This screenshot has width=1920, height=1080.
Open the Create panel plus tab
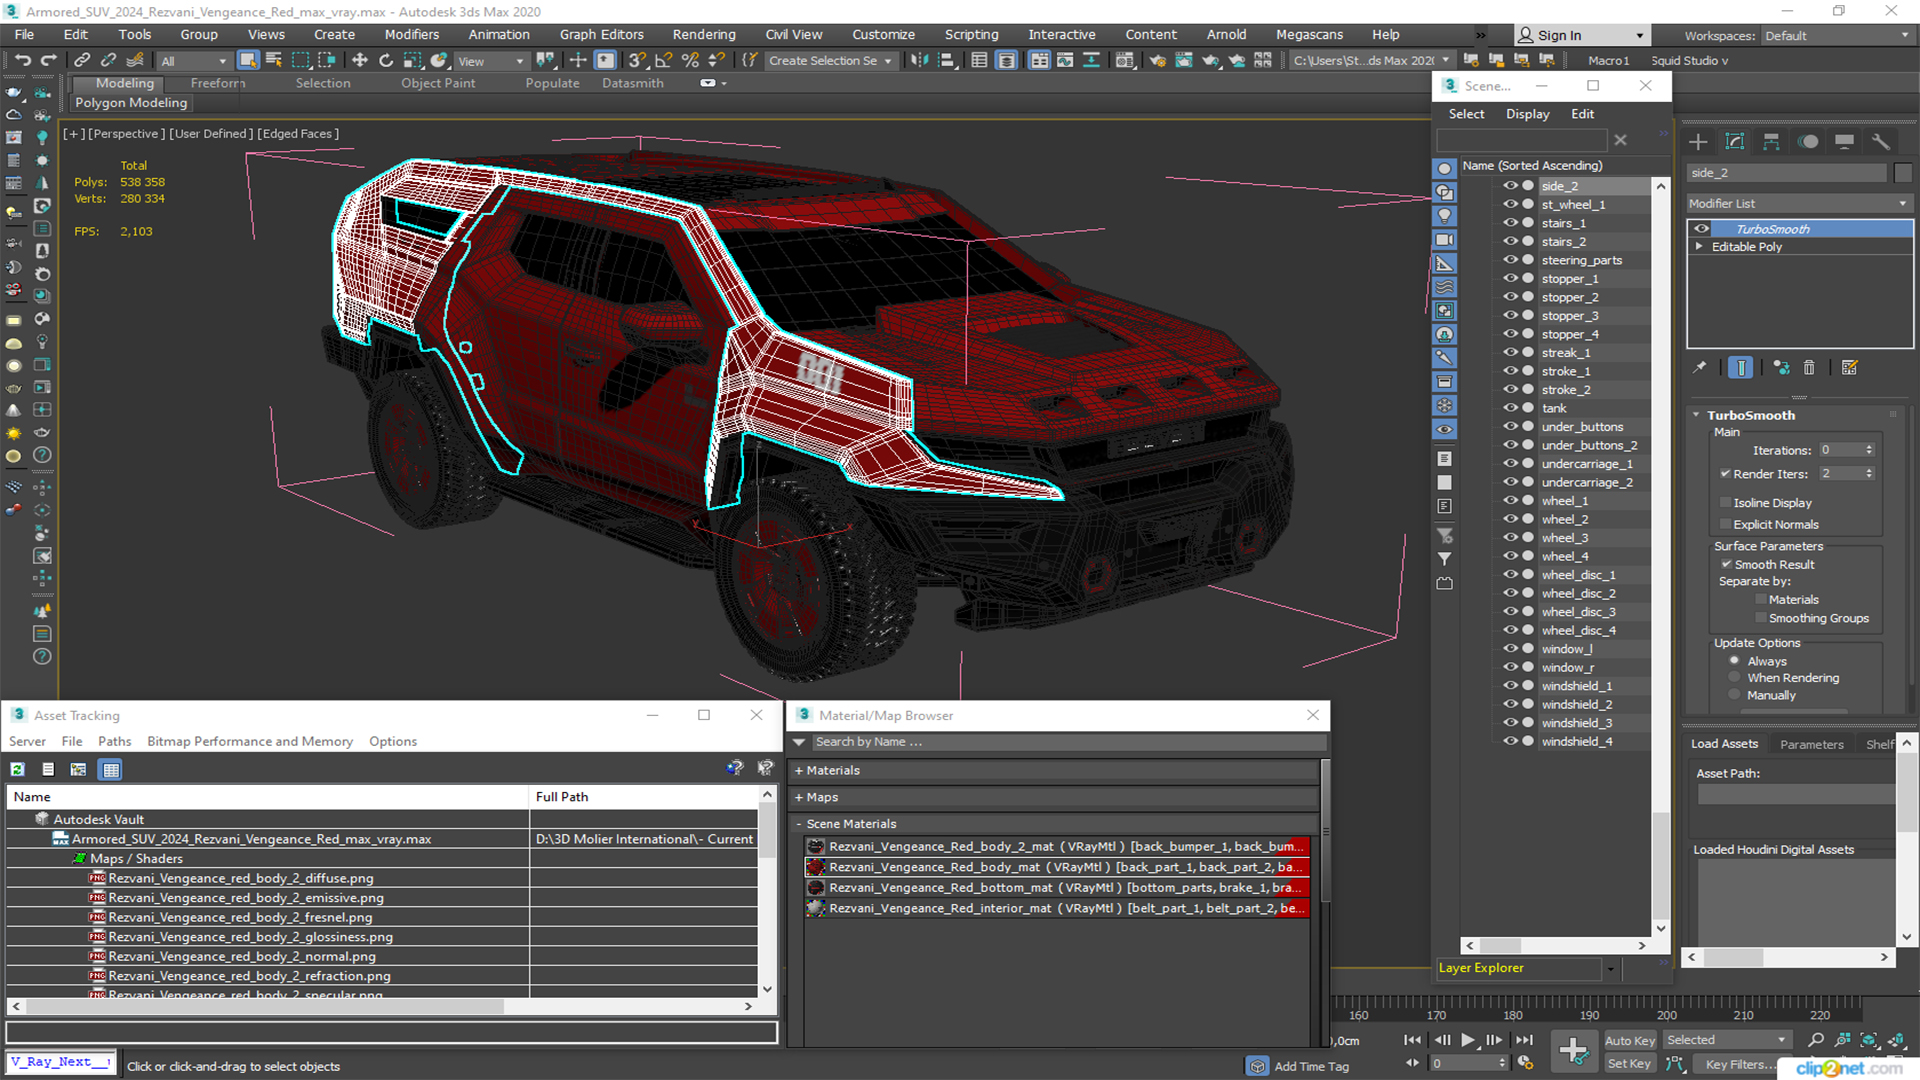click(x=1698, y=142)
